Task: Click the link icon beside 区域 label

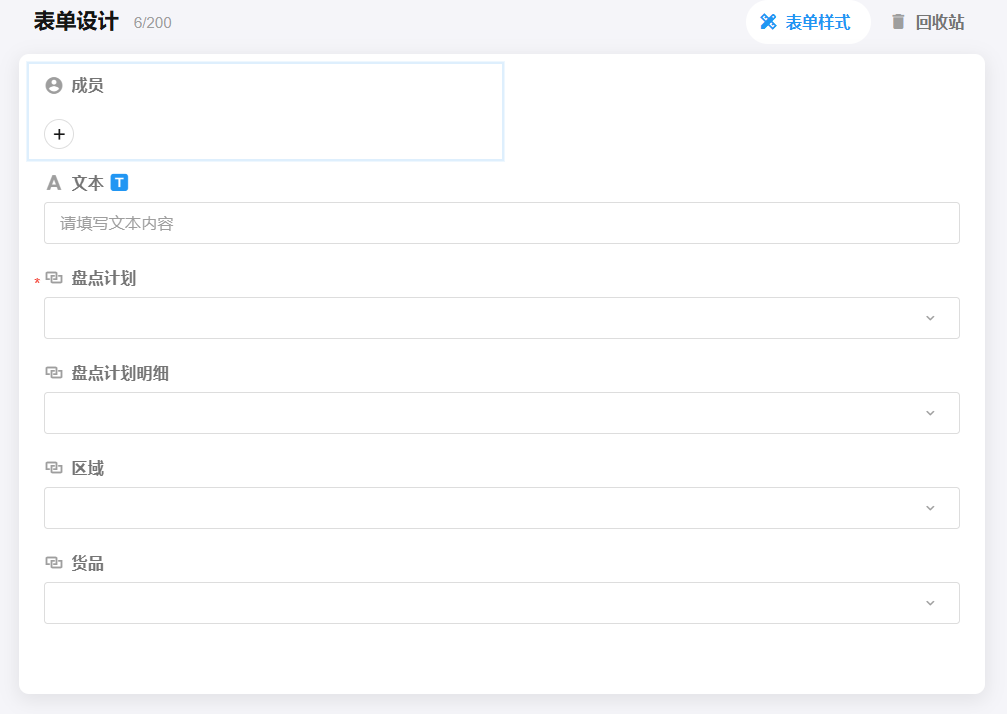Action: click(x=54, y=468)
